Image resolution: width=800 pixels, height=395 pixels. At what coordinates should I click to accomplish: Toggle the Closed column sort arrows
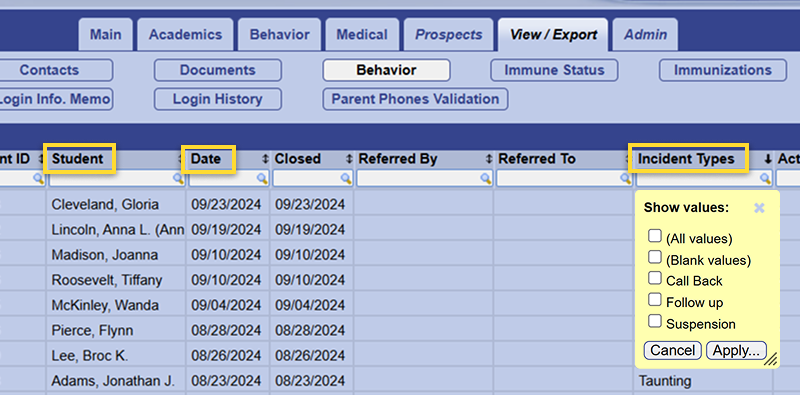(x=349, y=159)
